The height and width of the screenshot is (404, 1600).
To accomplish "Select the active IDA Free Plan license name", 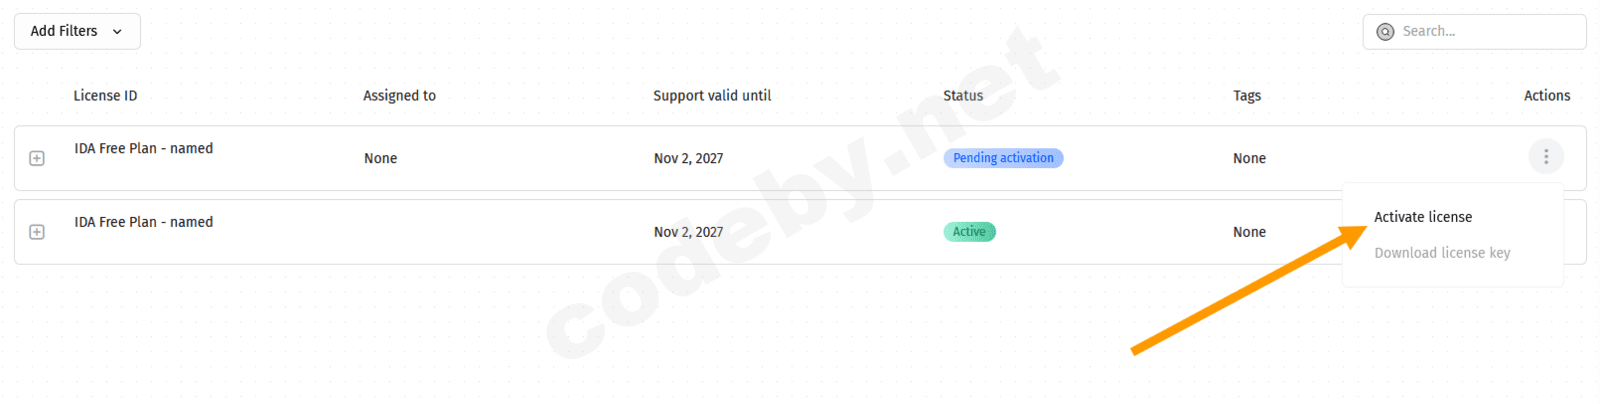I will point(143,222).
